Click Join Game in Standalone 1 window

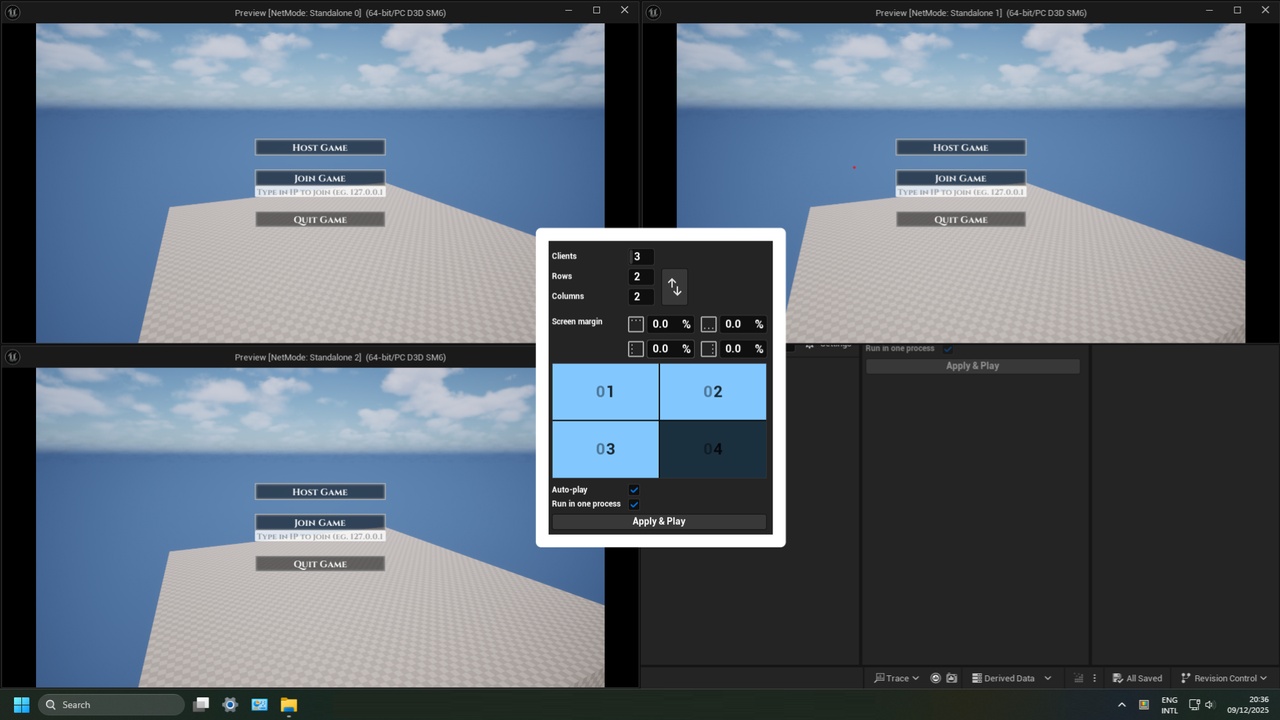(961, 178)
